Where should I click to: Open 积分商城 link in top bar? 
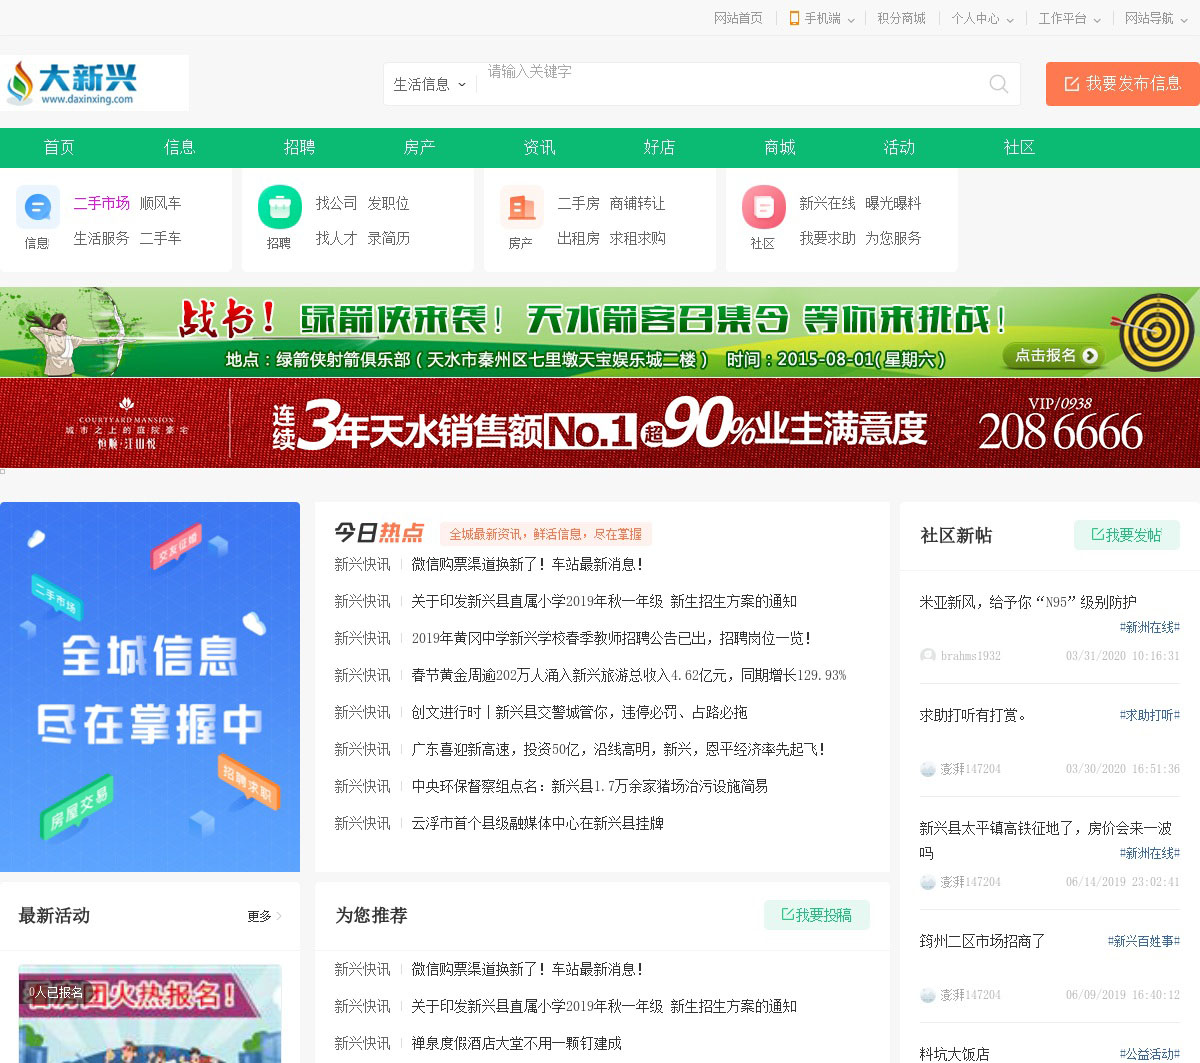click(901, 18)
